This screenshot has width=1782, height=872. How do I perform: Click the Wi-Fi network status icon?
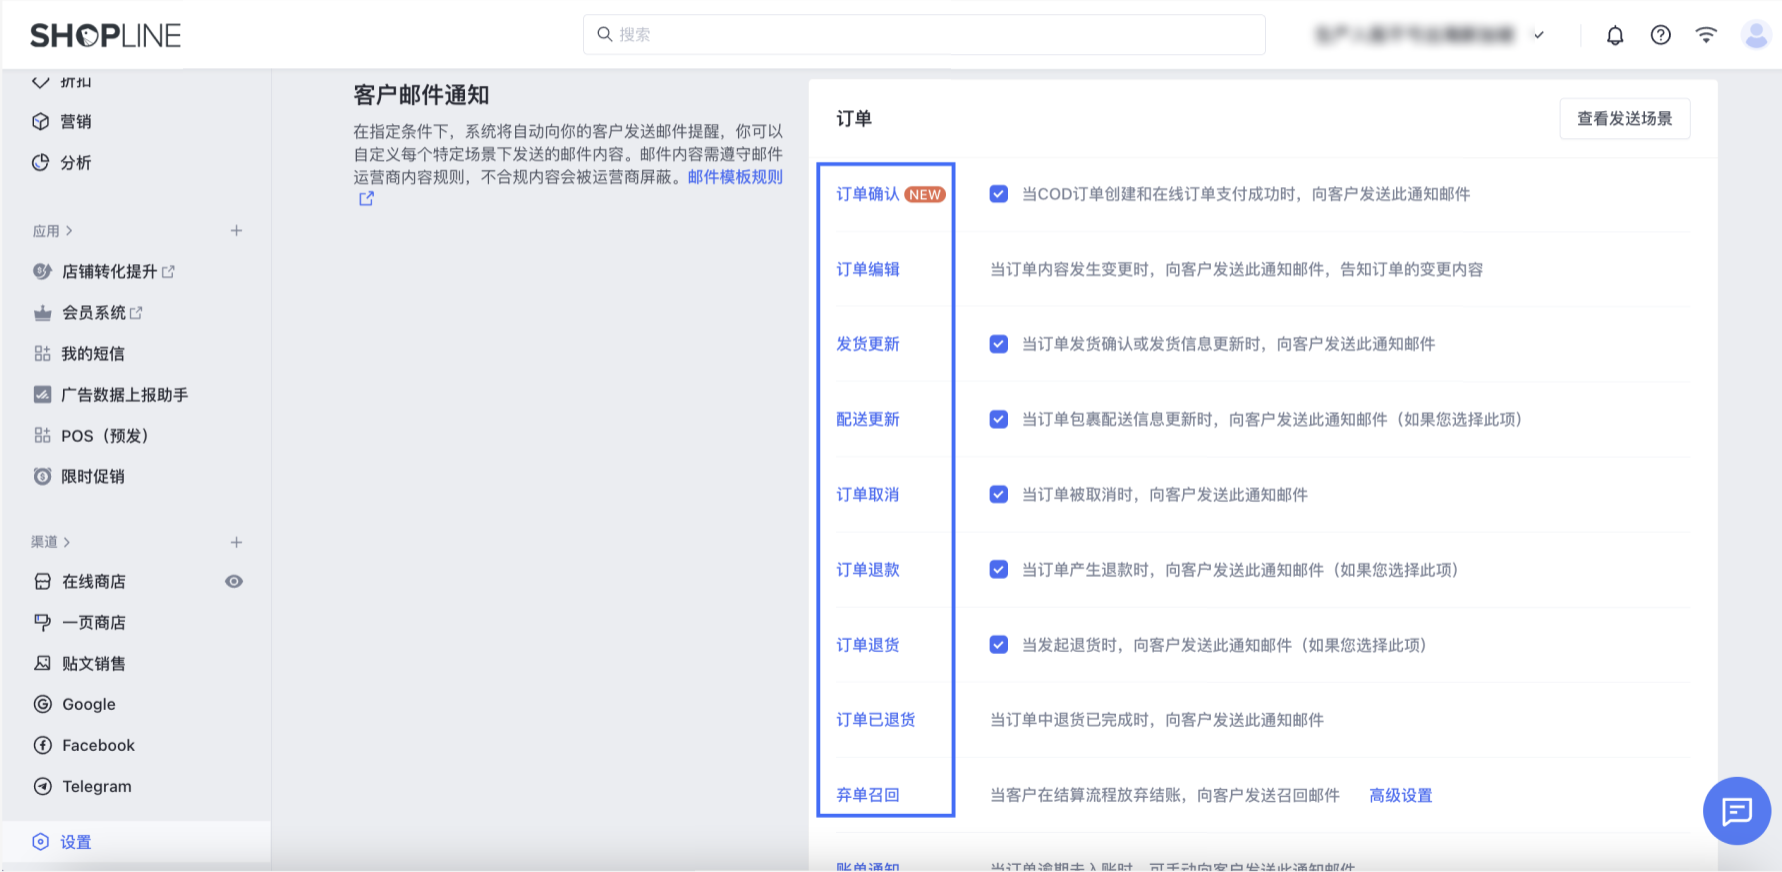point(1706,35)
